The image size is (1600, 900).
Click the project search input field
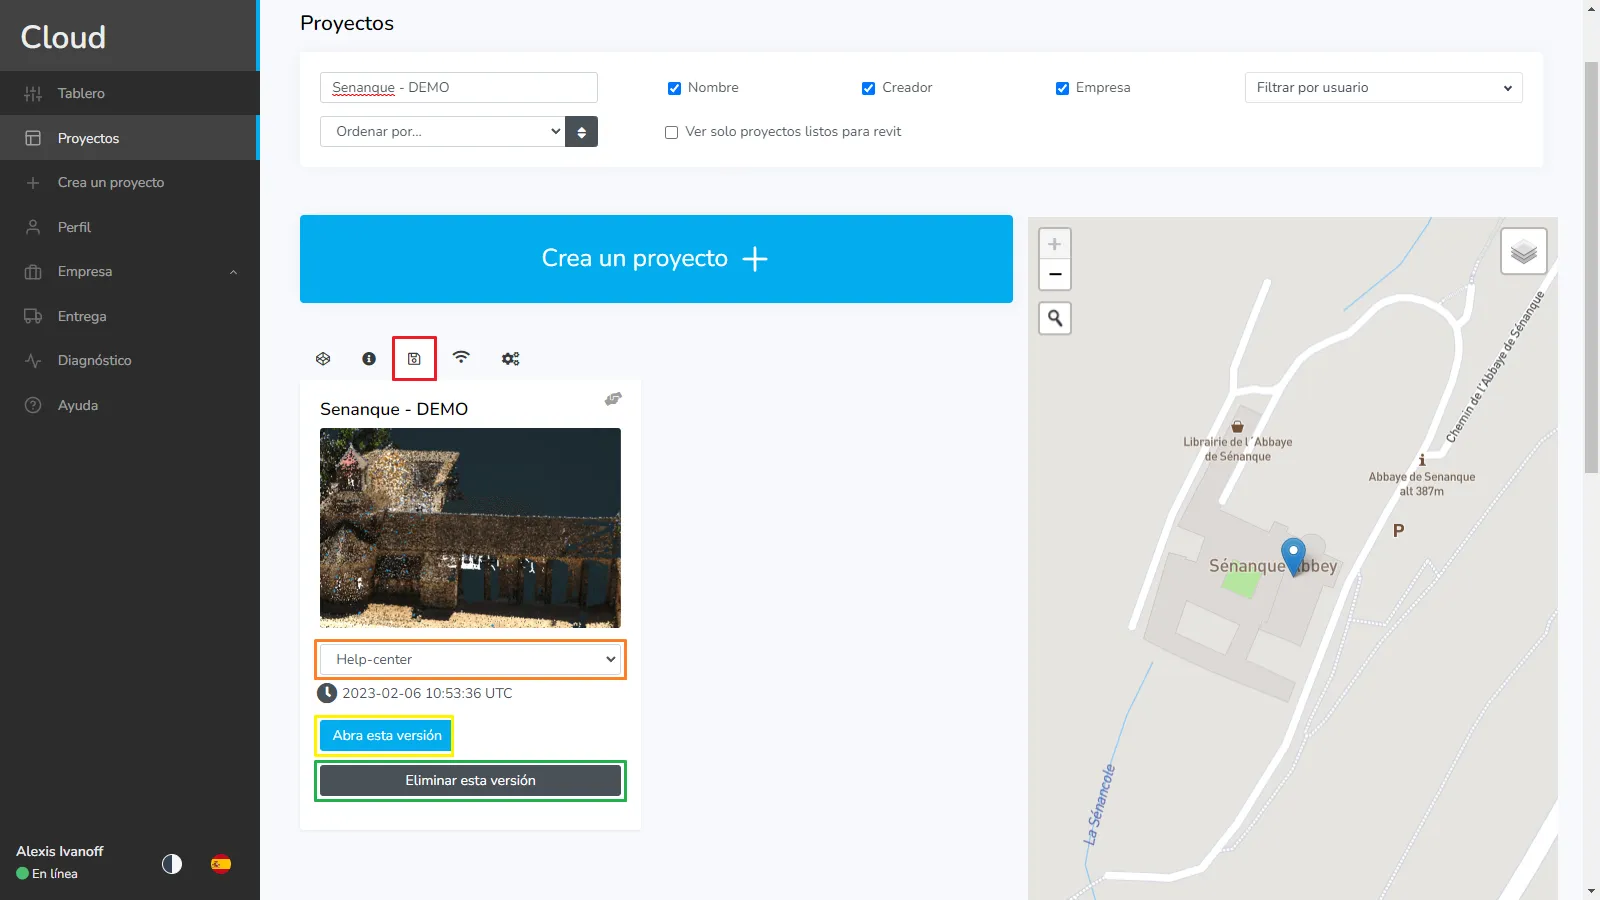459,88
